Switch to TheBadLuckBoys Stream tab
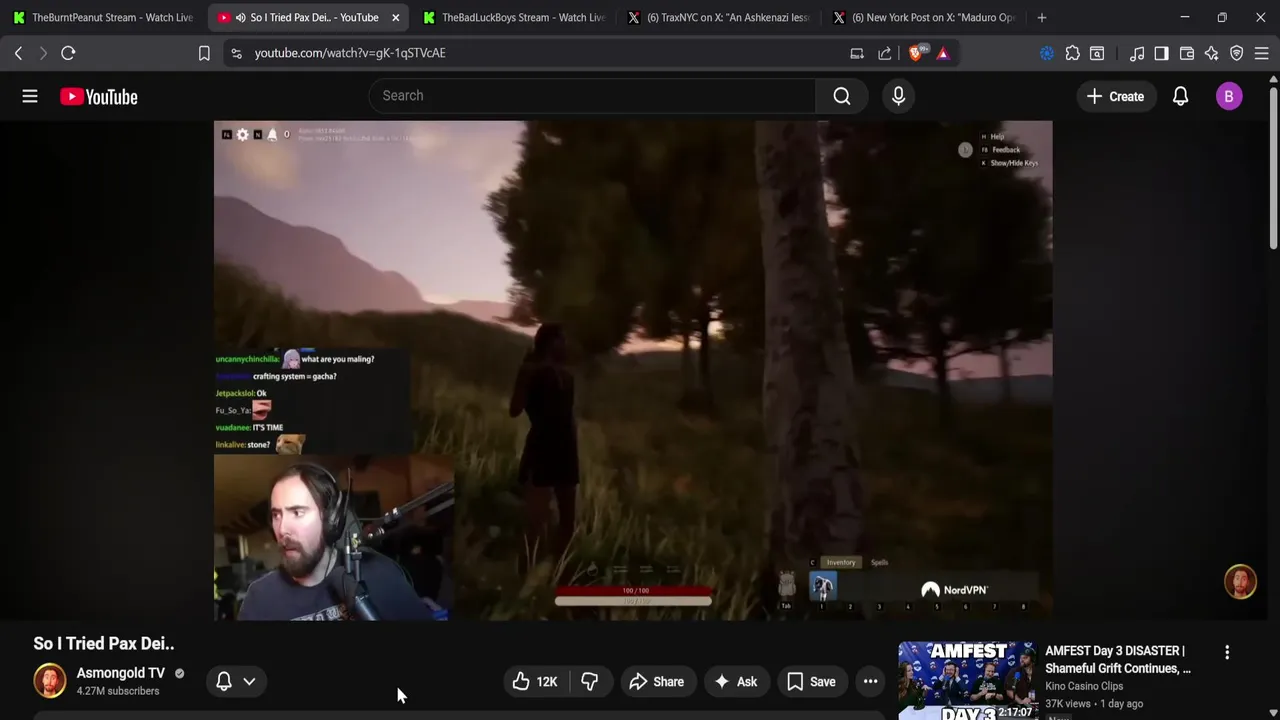The width and height of the screenshot is (1280, 720). coord(514,17)
